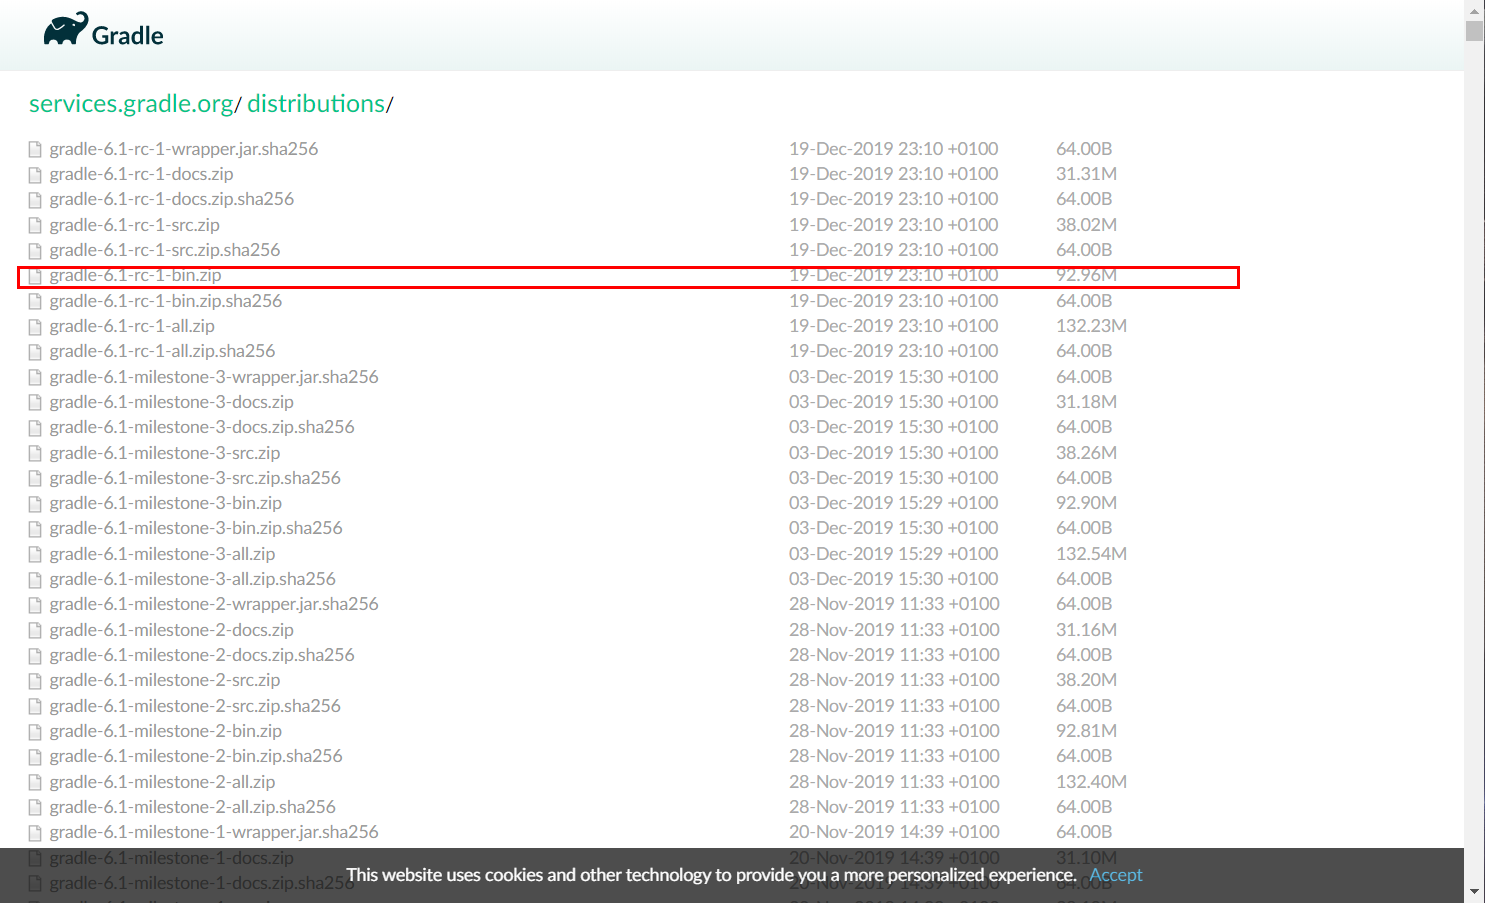Click file icon beside gradle-6.1-rc-1-all.zip.sha256

pyautogui.click(x=36, y=352)
